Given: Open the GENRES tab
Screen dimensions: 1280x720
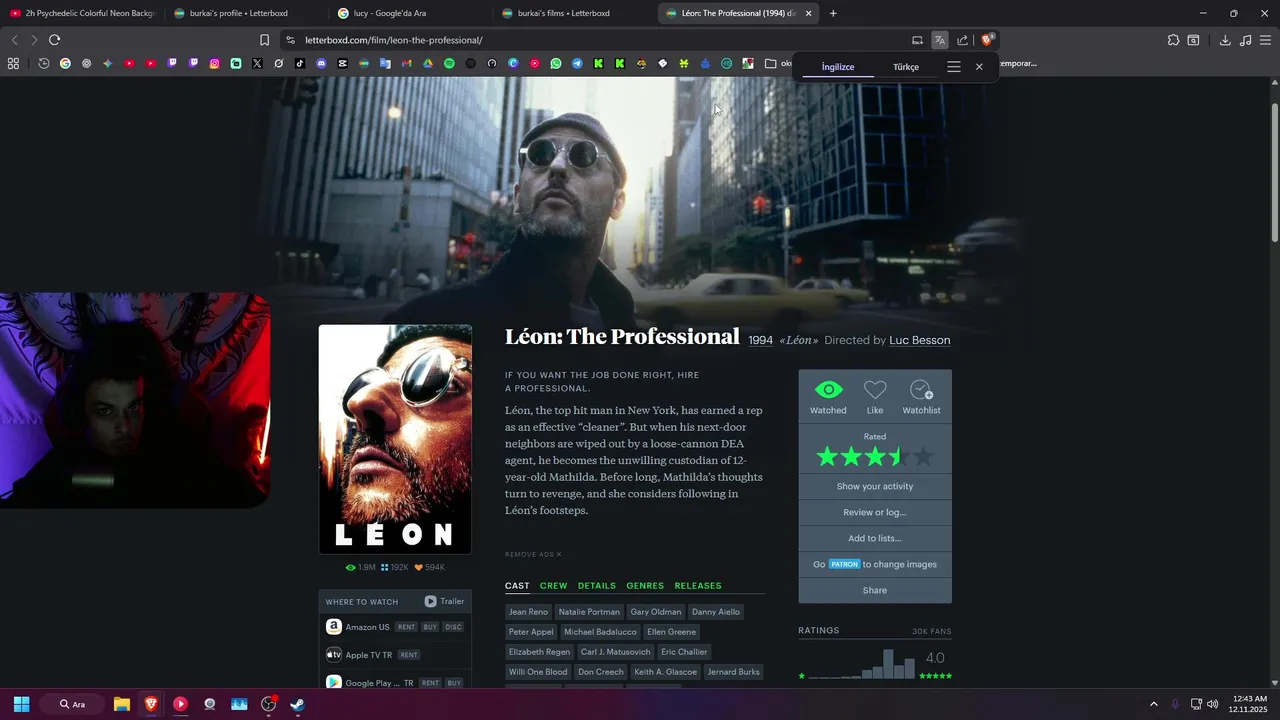Looking at the screenshot, I should (x=645, y=586).
